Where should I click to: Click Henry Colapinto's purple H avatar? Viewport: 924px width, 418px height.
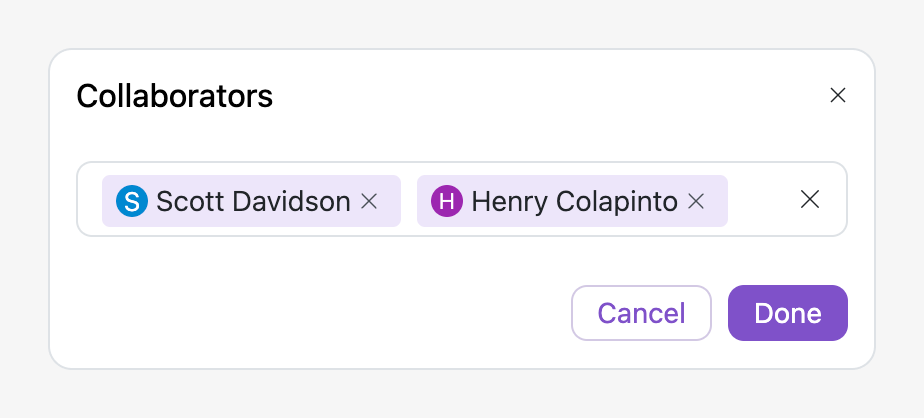click(x=446, y=201)
